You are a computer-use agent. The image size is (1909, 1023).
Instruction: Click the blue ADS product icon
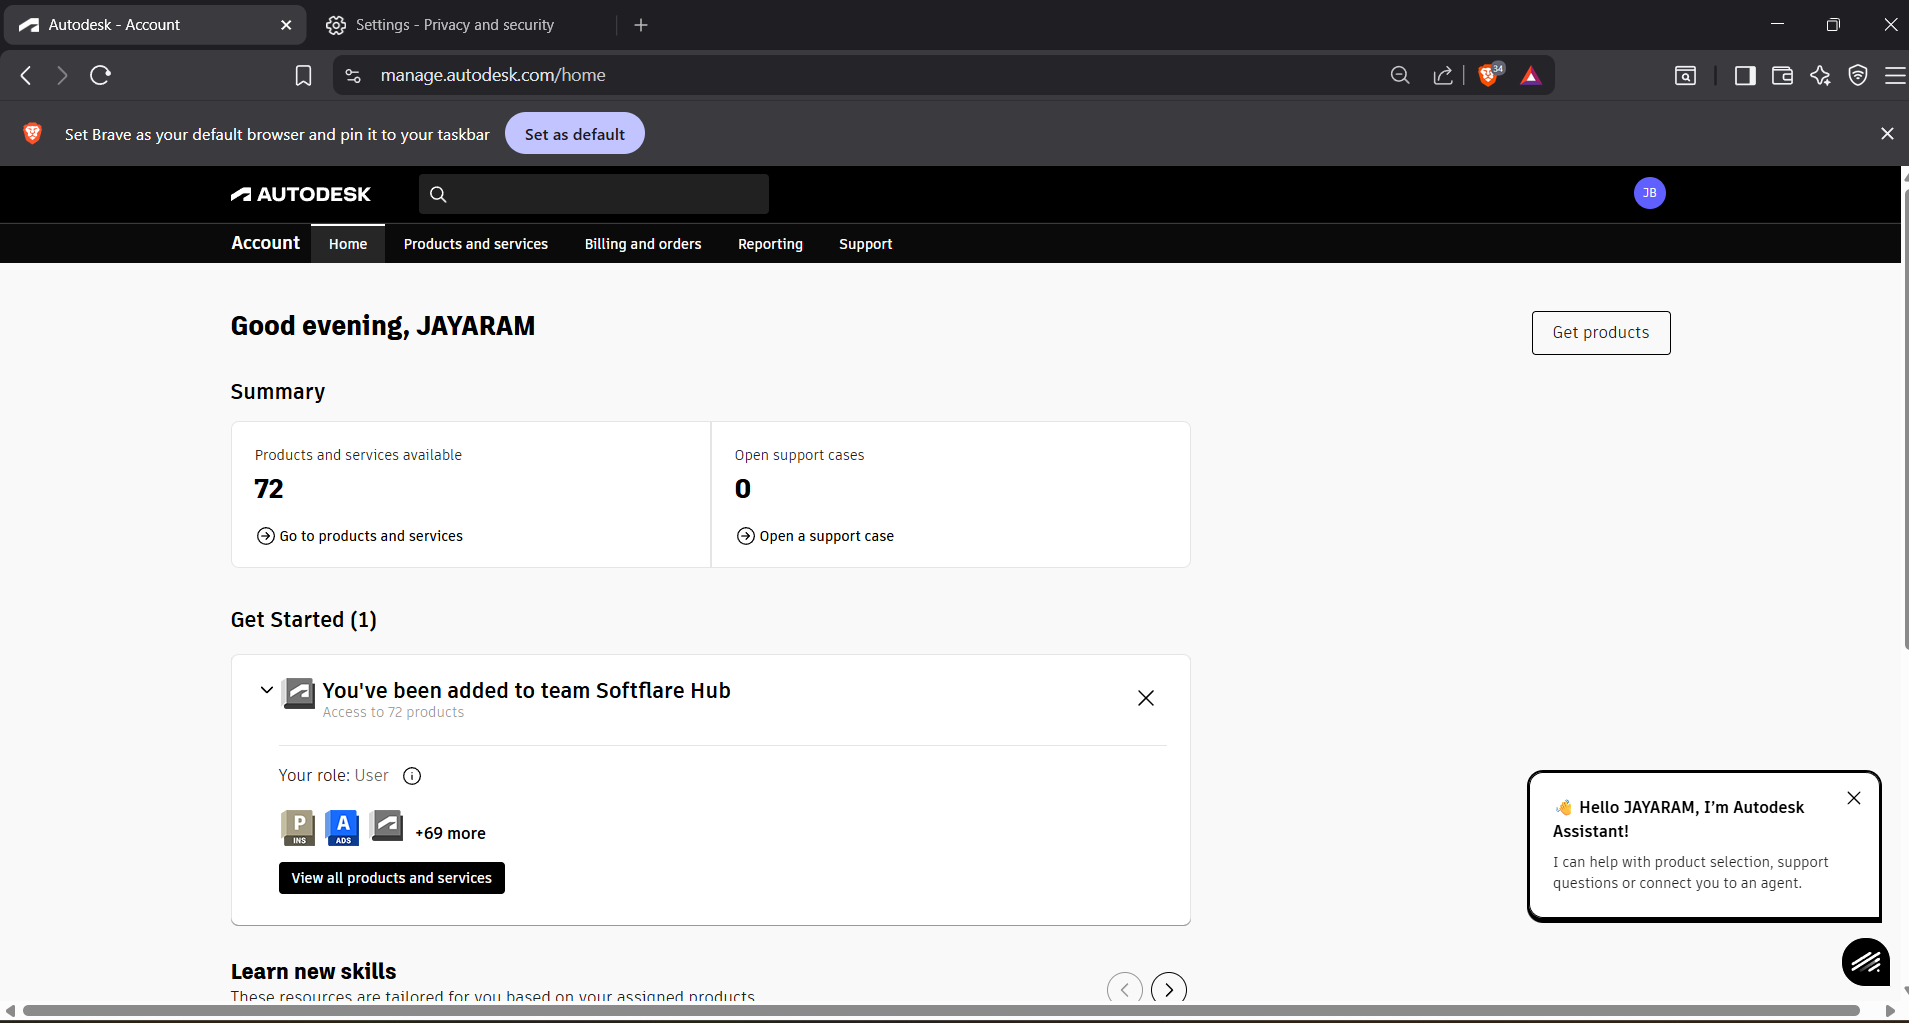tap(342, 827)
